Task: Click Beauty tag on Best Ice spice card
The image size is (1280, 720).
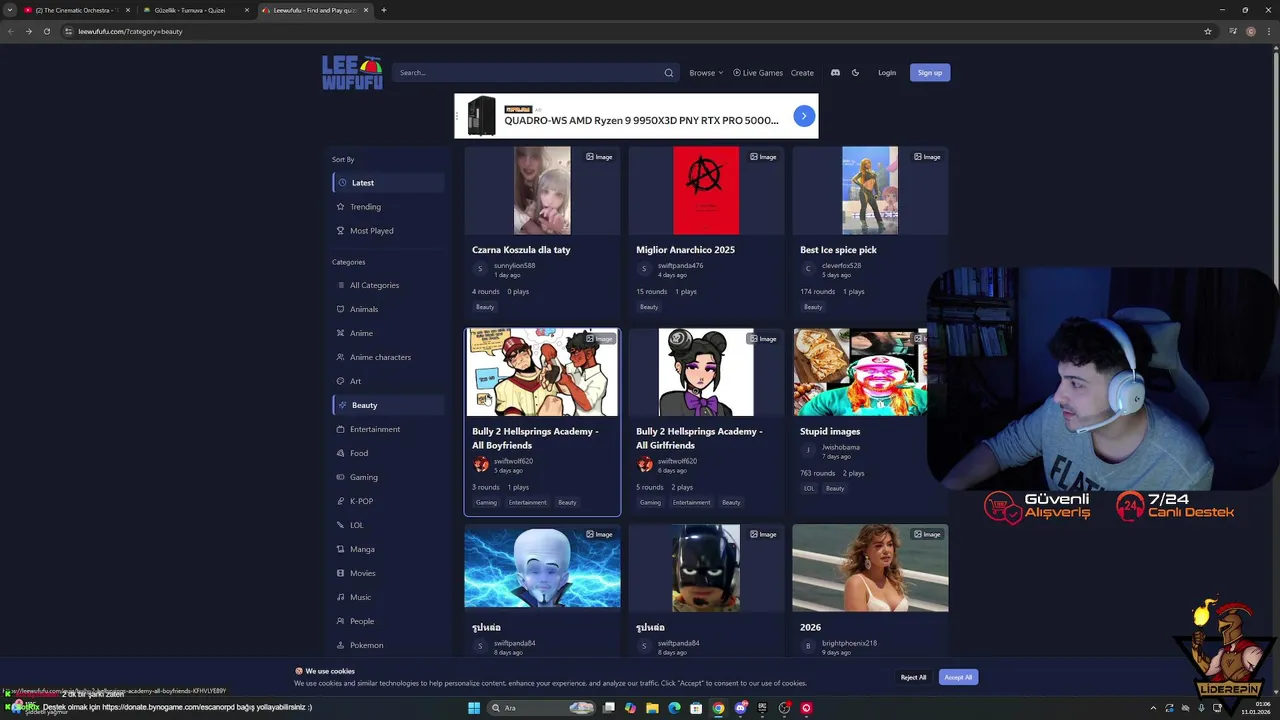Action: tap(813, 307)
